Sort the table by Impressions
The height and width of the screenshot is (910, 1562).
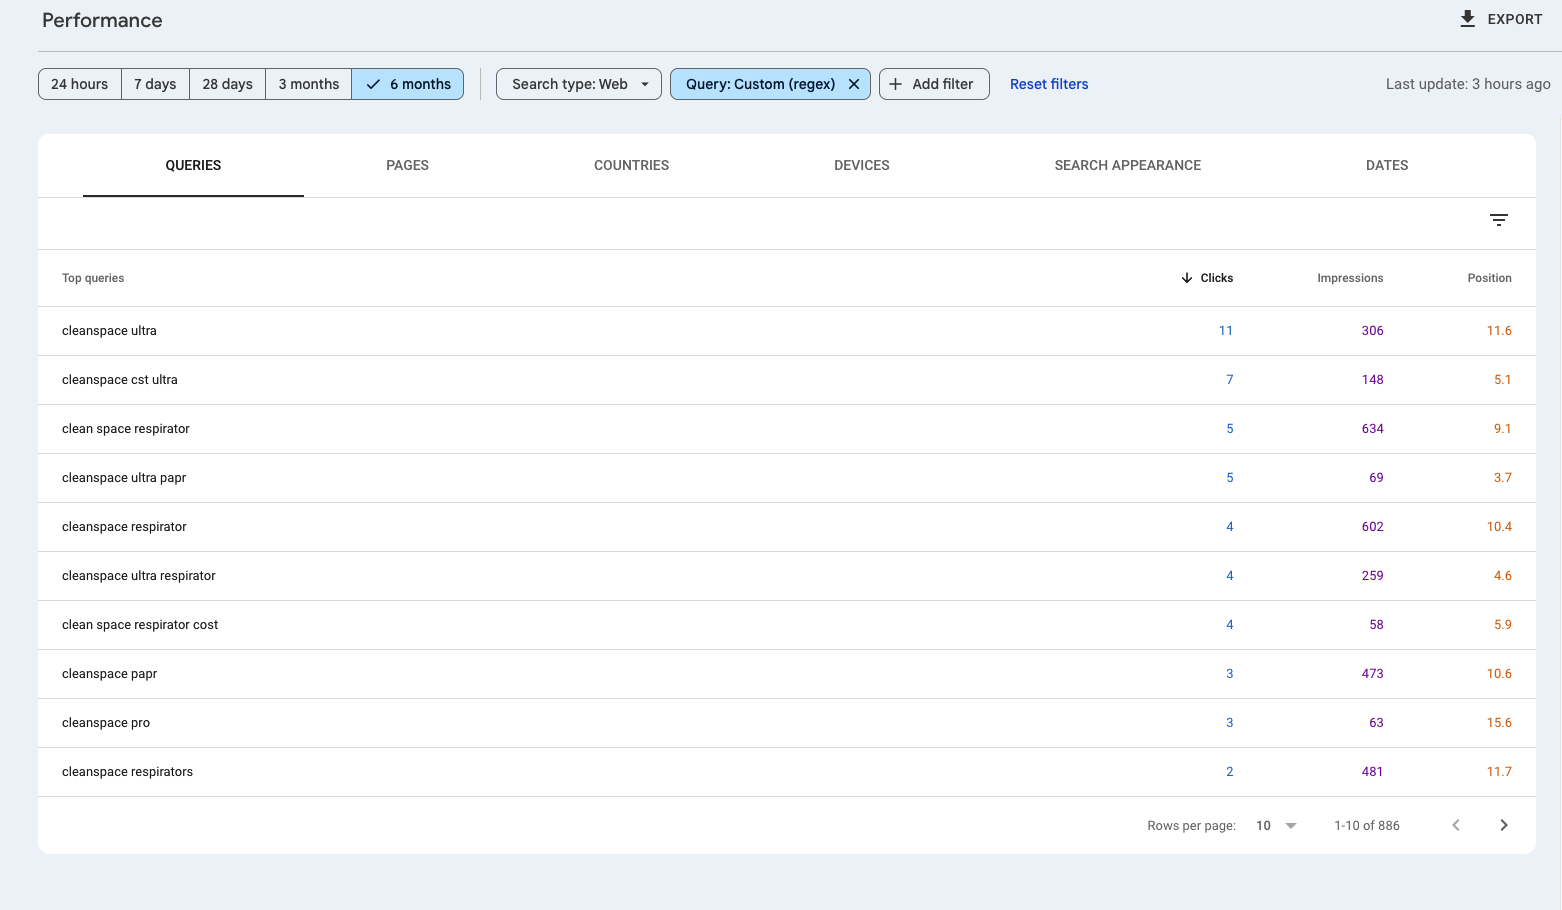(1350, 278)
